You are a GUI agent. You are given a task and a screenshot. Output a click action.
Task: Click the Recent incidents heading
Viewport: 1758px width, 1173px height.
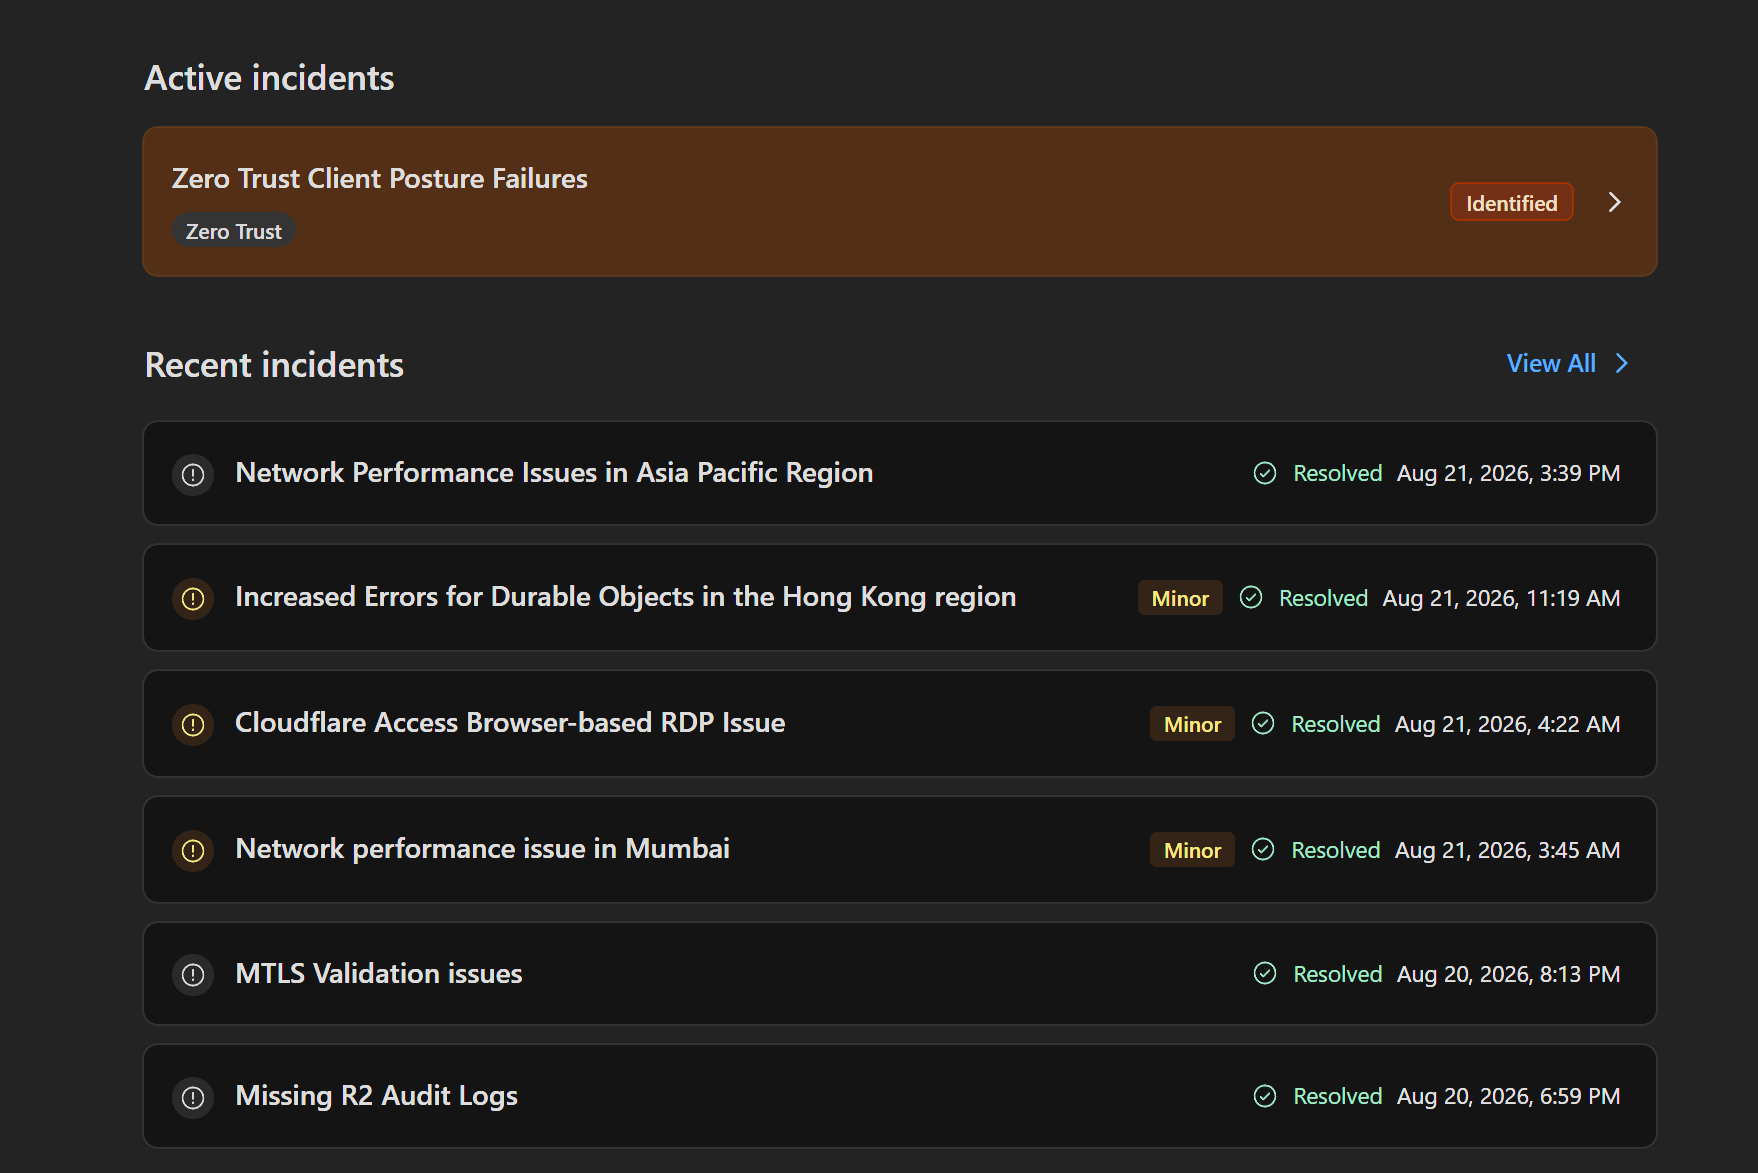274,365
